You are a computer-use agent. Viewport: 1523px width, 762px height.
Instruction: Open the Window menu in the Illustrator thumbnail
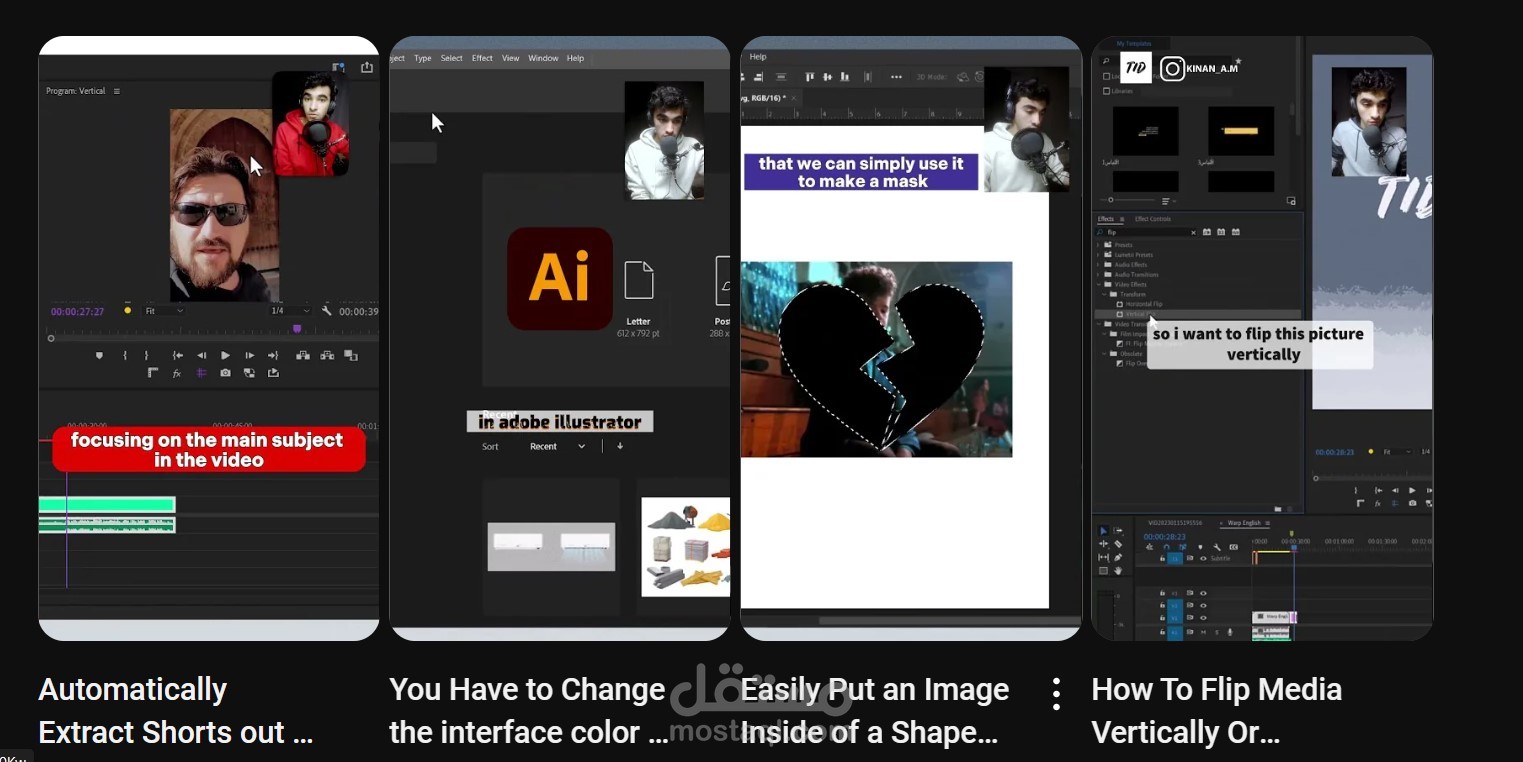click(543, 58)
